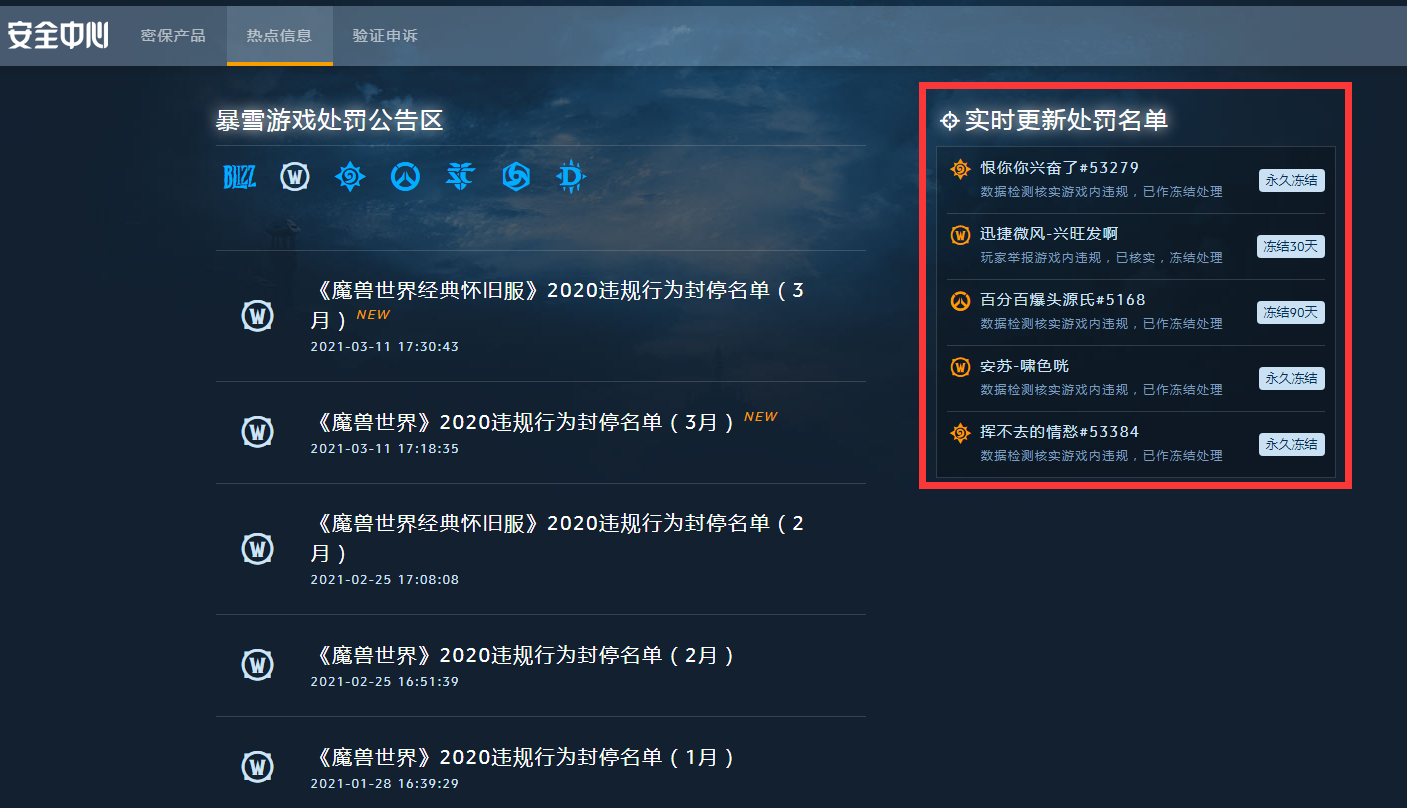Choose the Overwatch filter icon

405,177
